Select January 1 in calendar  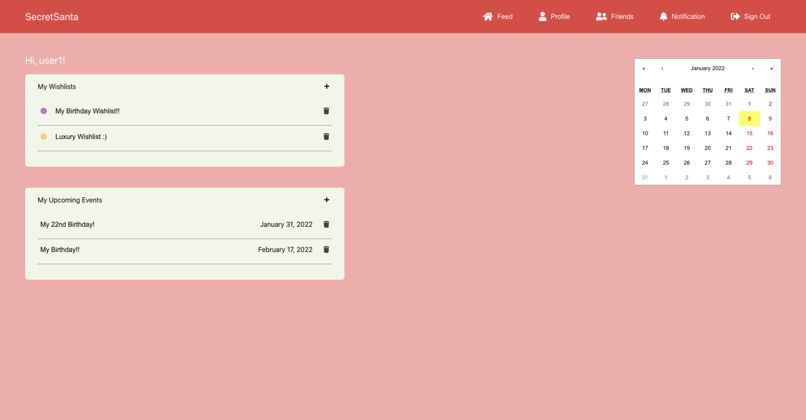point(749,104)
